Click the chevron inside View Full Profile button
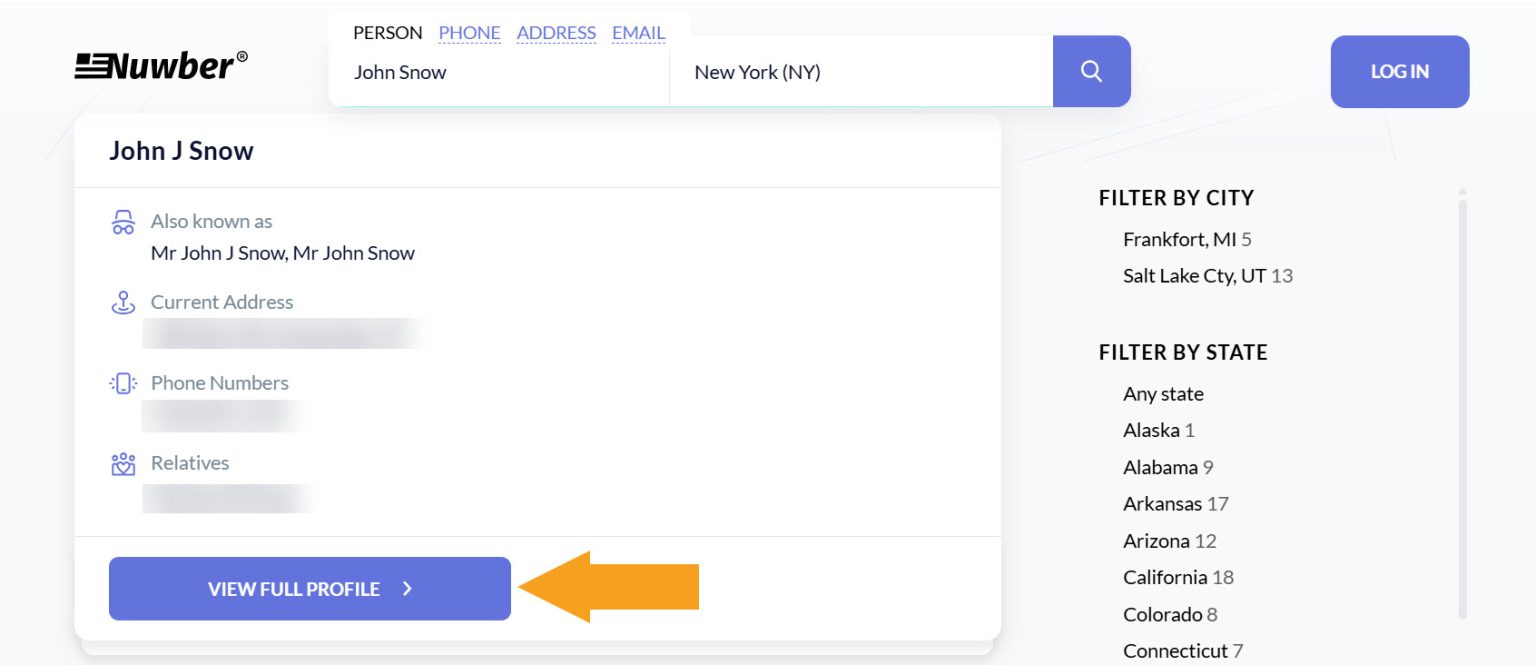Image resolution: width=1536 pixels, height=665 pixels. point(407,589)
